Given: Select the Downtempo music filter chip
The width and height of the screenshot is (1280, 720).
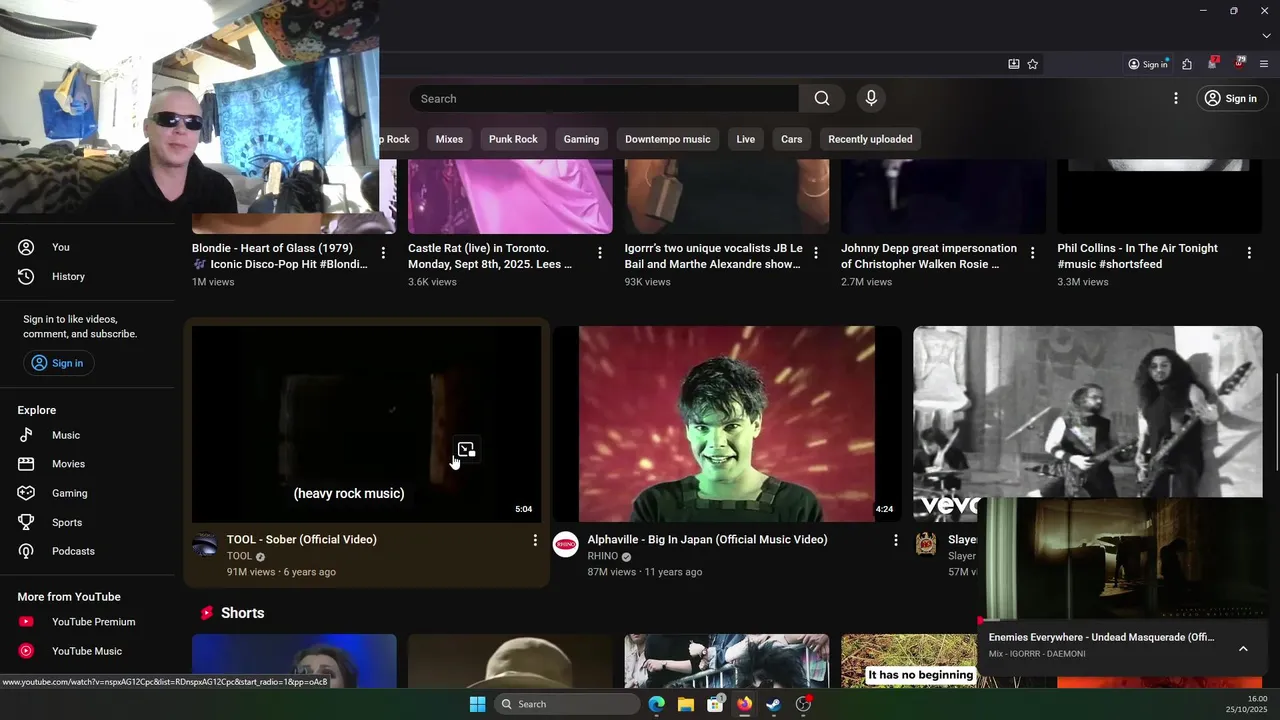Looking at the screenshot, I should [667, 139].
